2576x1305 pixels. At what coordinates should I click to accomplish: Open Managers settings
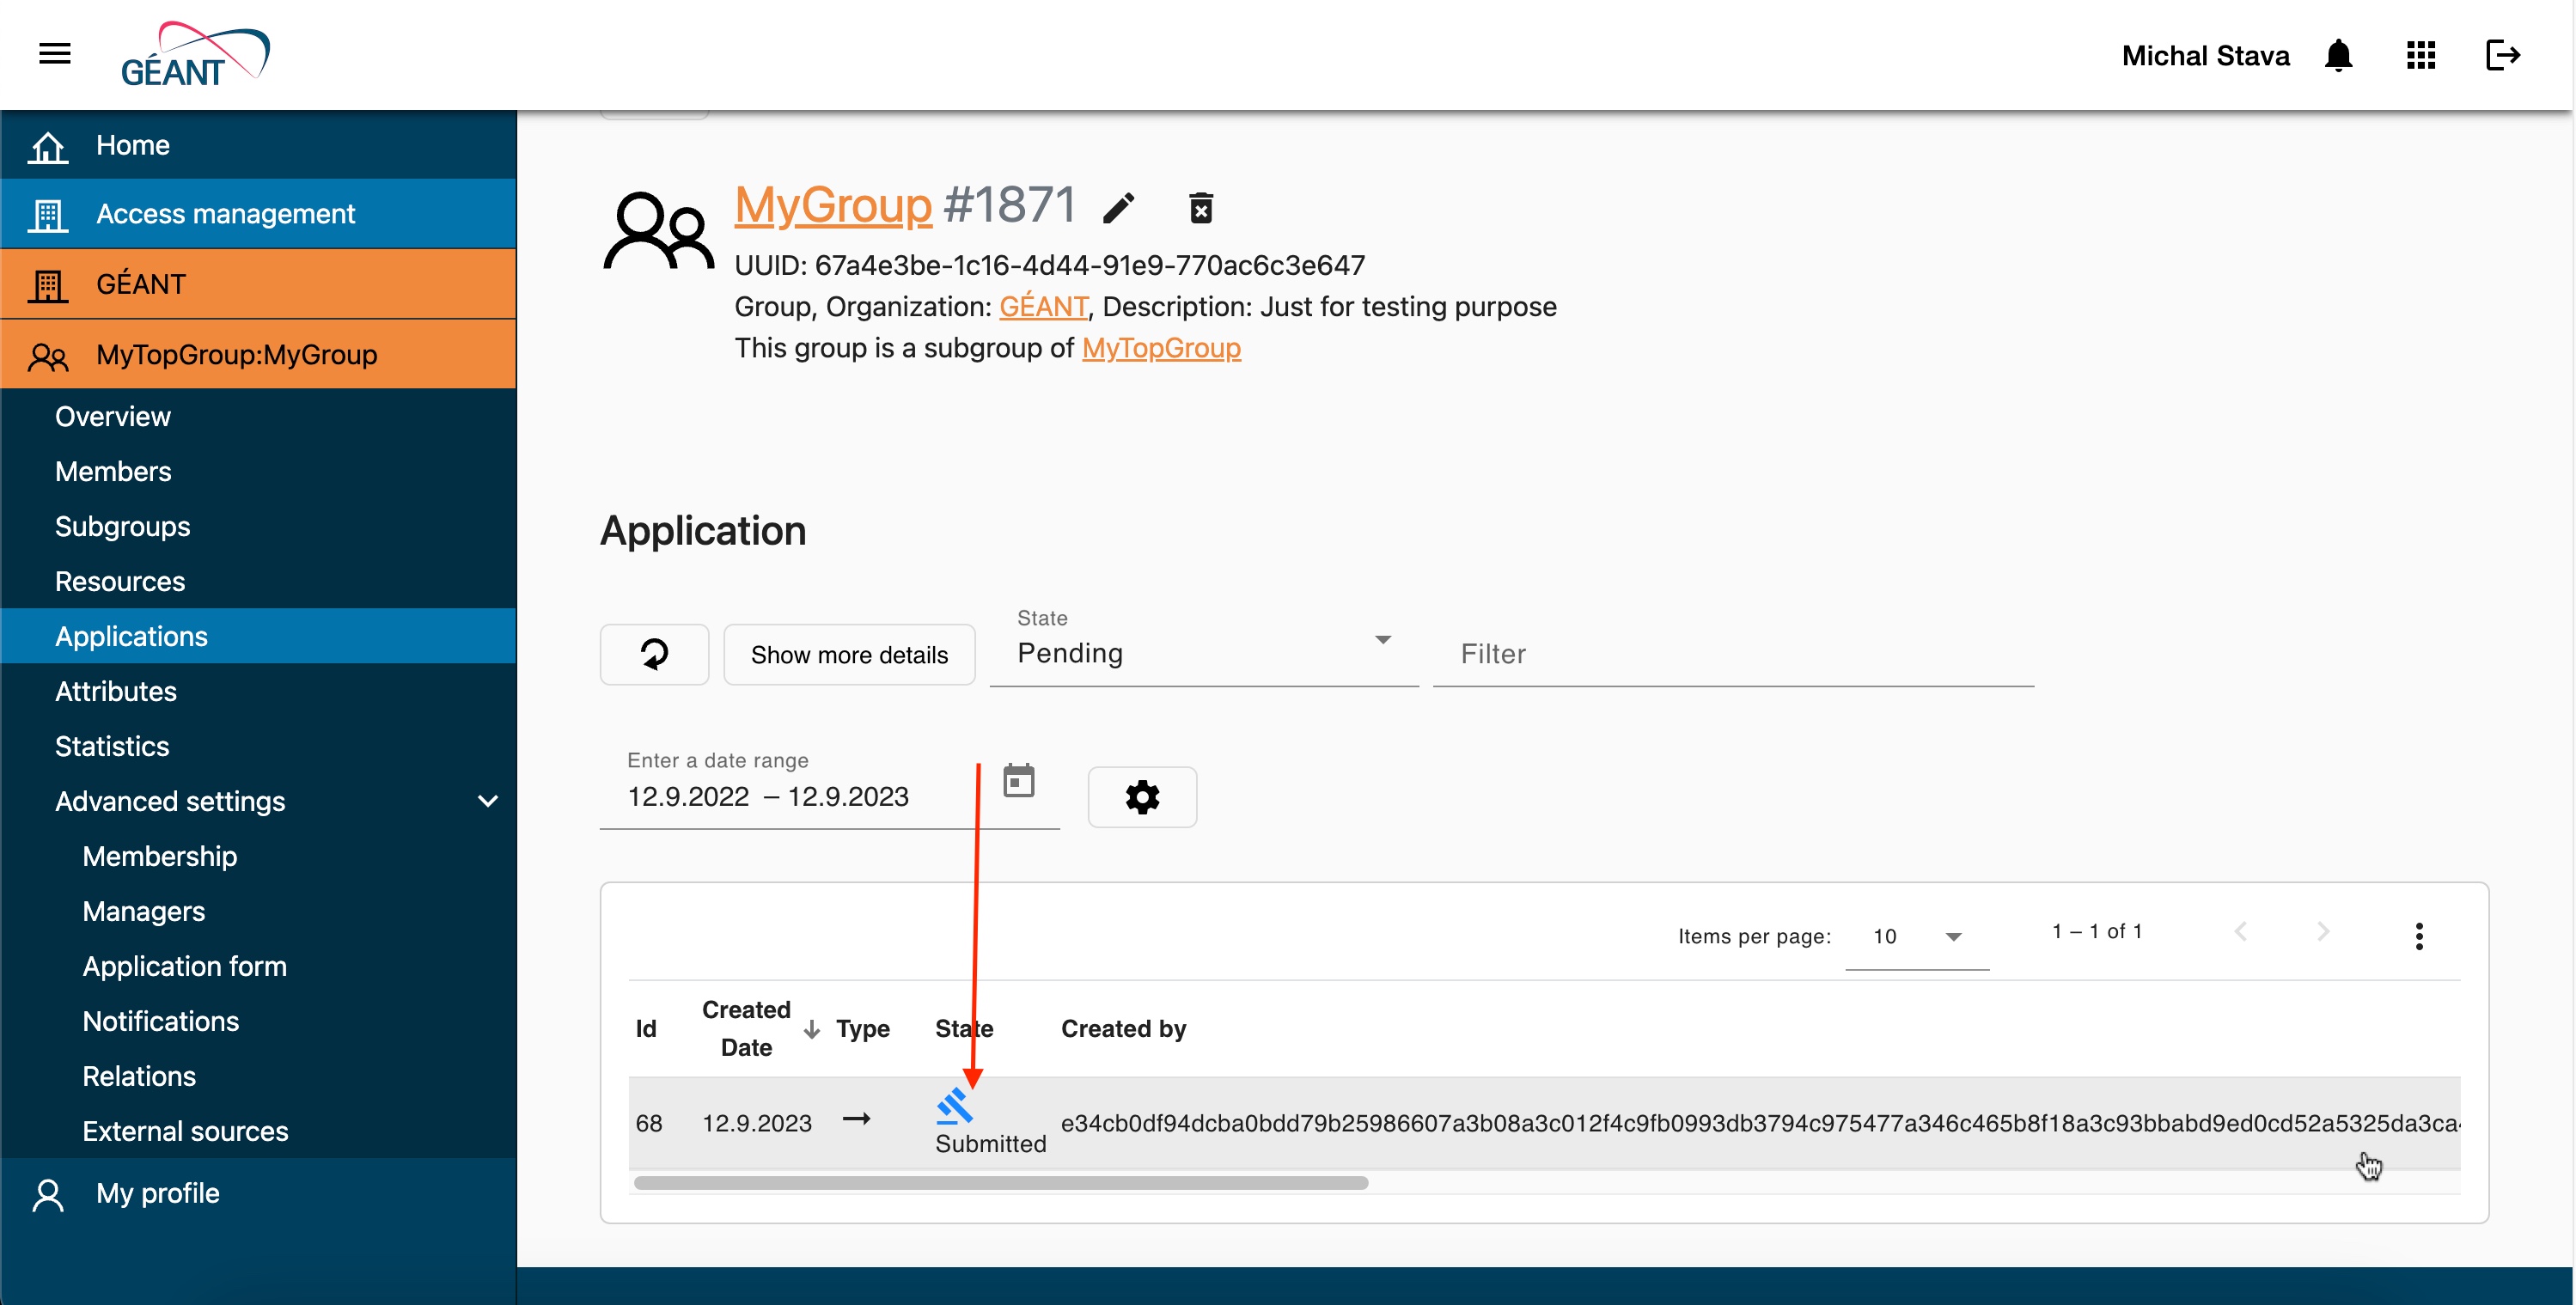[x=258, y=911]
